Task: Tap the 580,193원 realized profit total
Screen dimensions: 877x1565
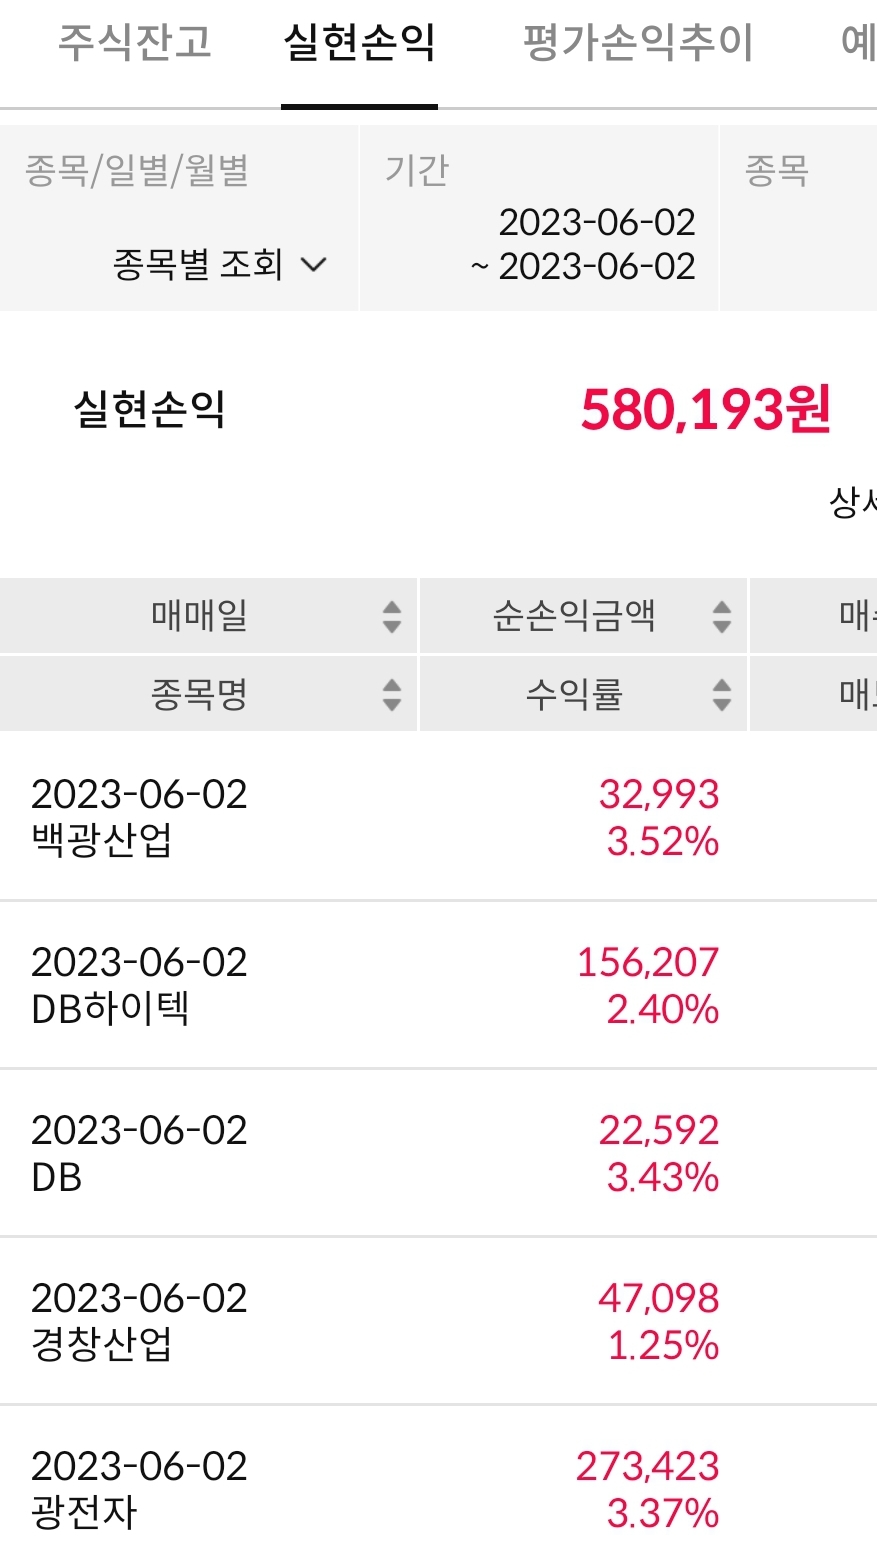Action: pyautogui.click(x=705, y=409)
